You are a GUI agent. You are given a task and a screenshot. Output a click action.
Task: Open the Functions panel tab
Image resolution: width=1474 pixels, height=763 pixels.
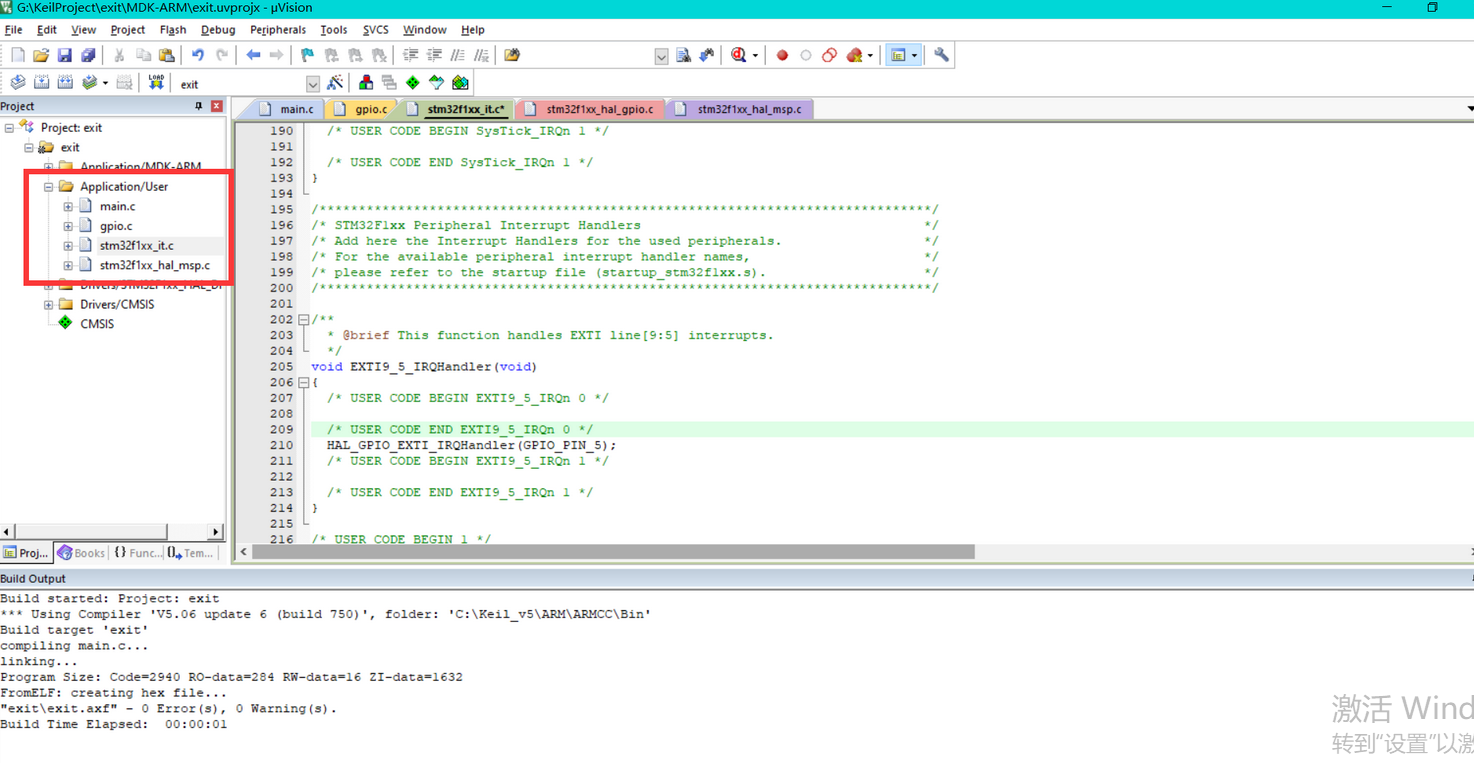coord(136,553)
